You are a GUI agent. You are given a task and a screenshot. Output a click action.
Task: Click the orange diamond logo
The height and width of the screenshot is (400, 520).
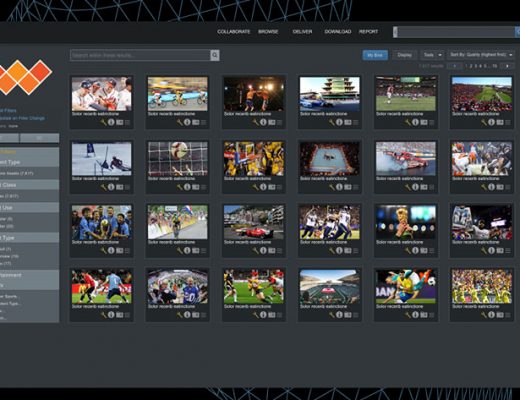click(25, 77)
